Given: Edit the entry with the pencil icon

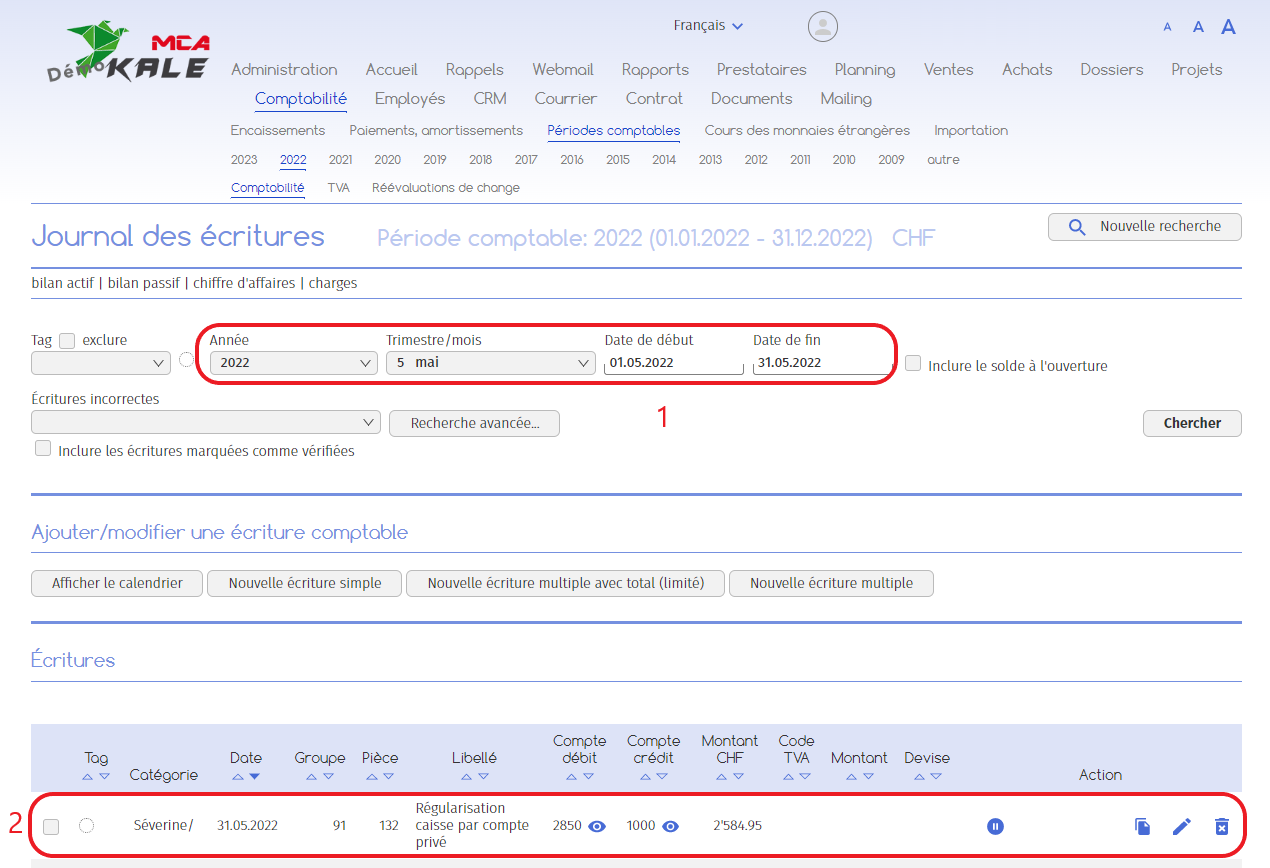Looking at the screenshot, I should [x=1182, y=826].
